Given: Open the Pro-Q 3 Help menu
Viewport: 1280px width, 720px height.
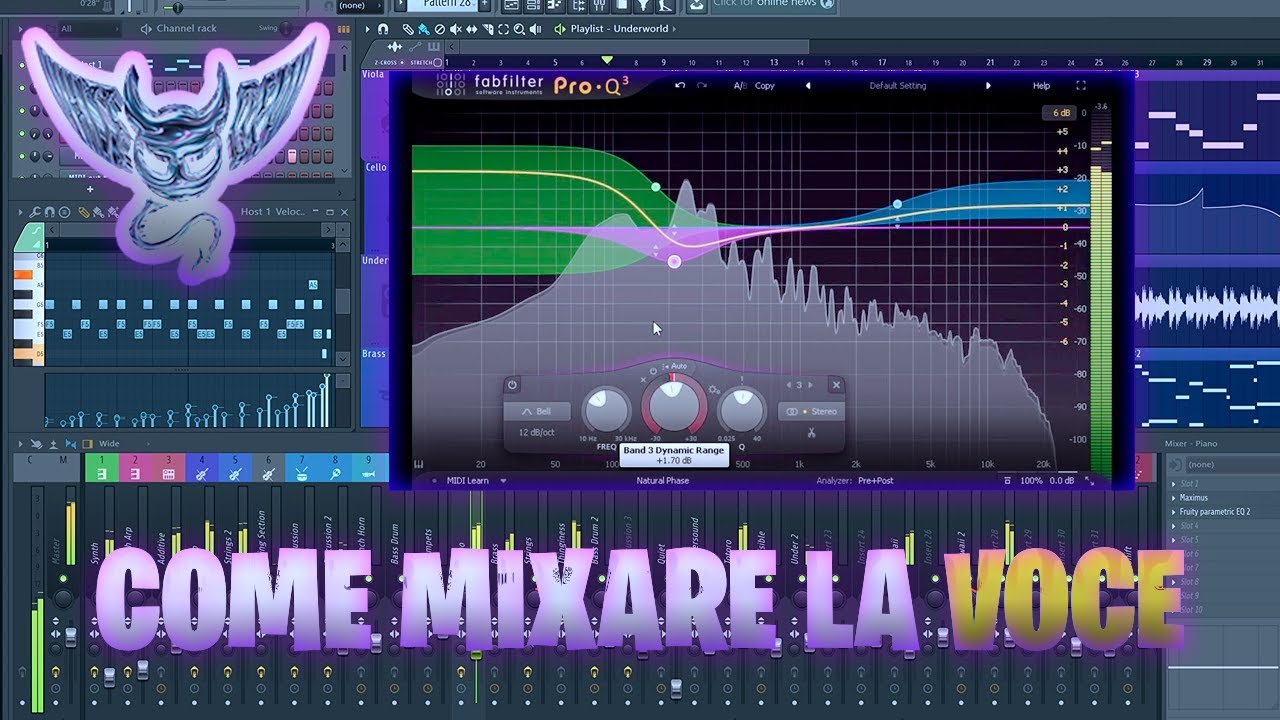Looking at the screenshot, I should point(1041,86).
